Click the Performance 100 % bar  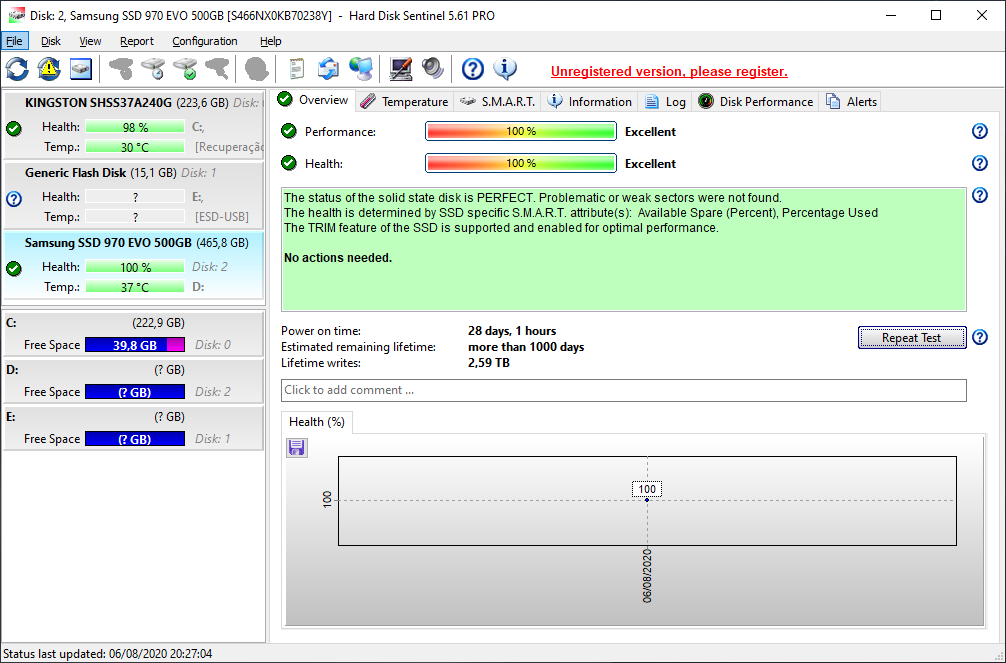(x=521, y=131)
